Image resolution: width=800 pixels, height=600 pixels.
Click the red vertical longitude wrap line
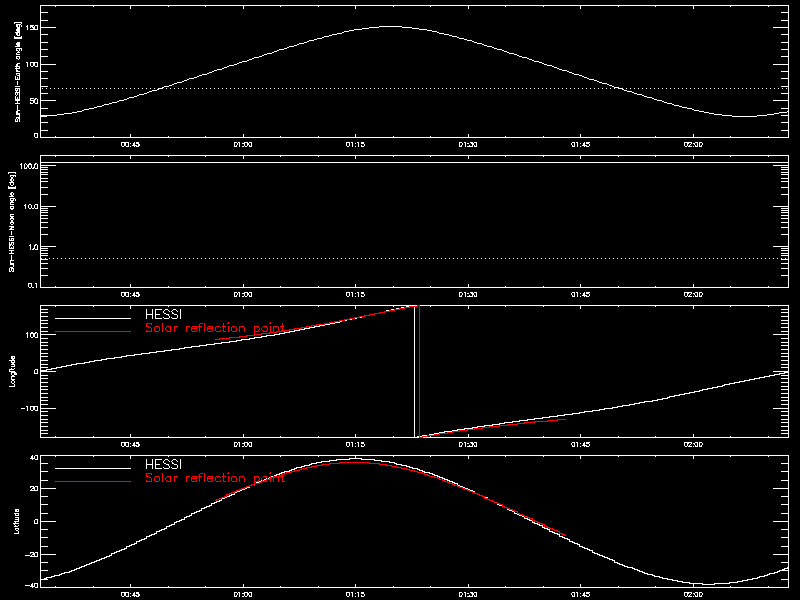[x=419, y=371]
